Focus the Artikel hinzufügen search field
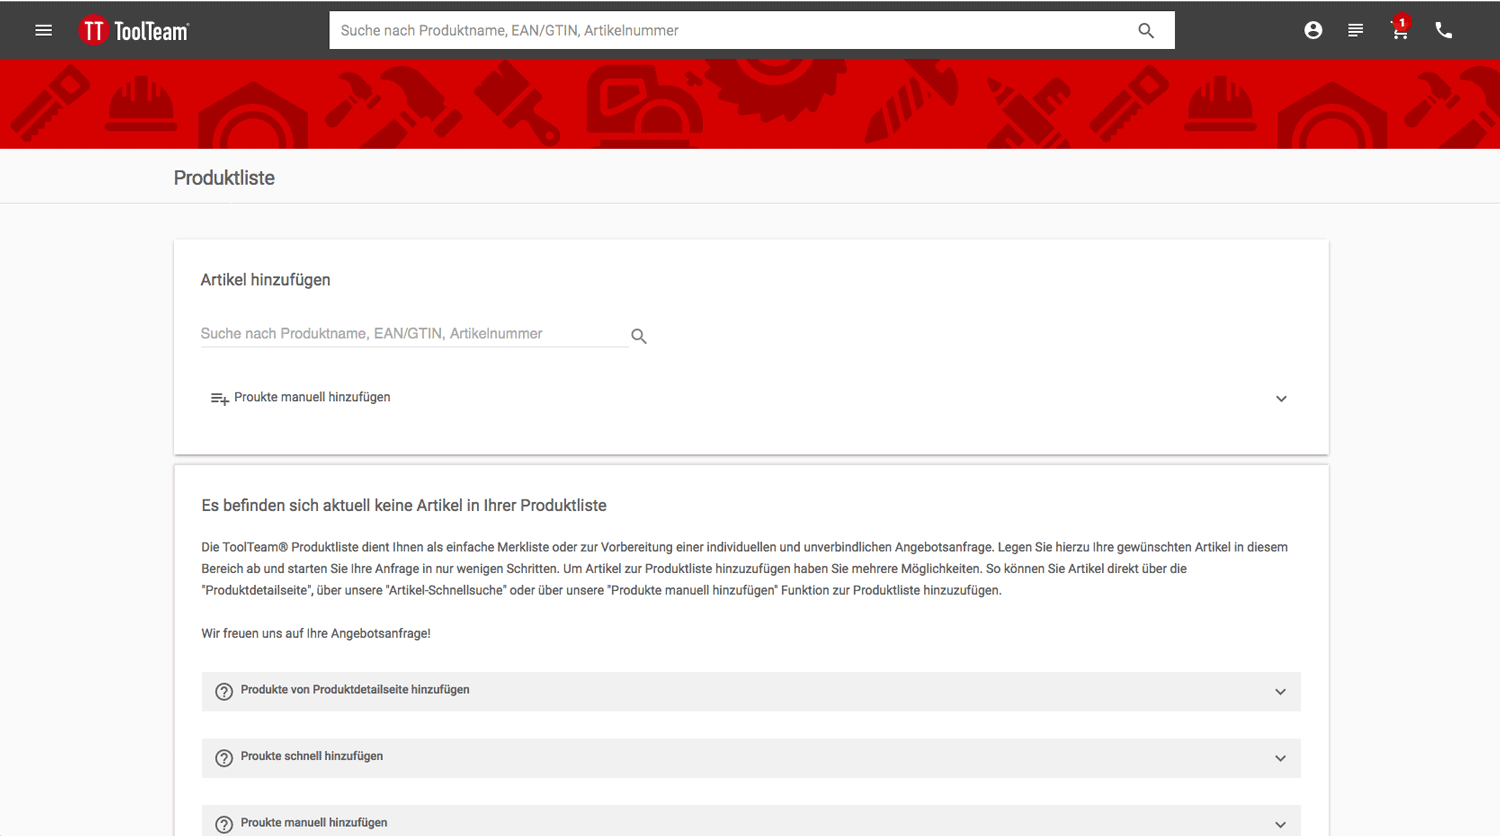Image resolution: width=1500 pixels, height=836 pixels. point(412,334)
